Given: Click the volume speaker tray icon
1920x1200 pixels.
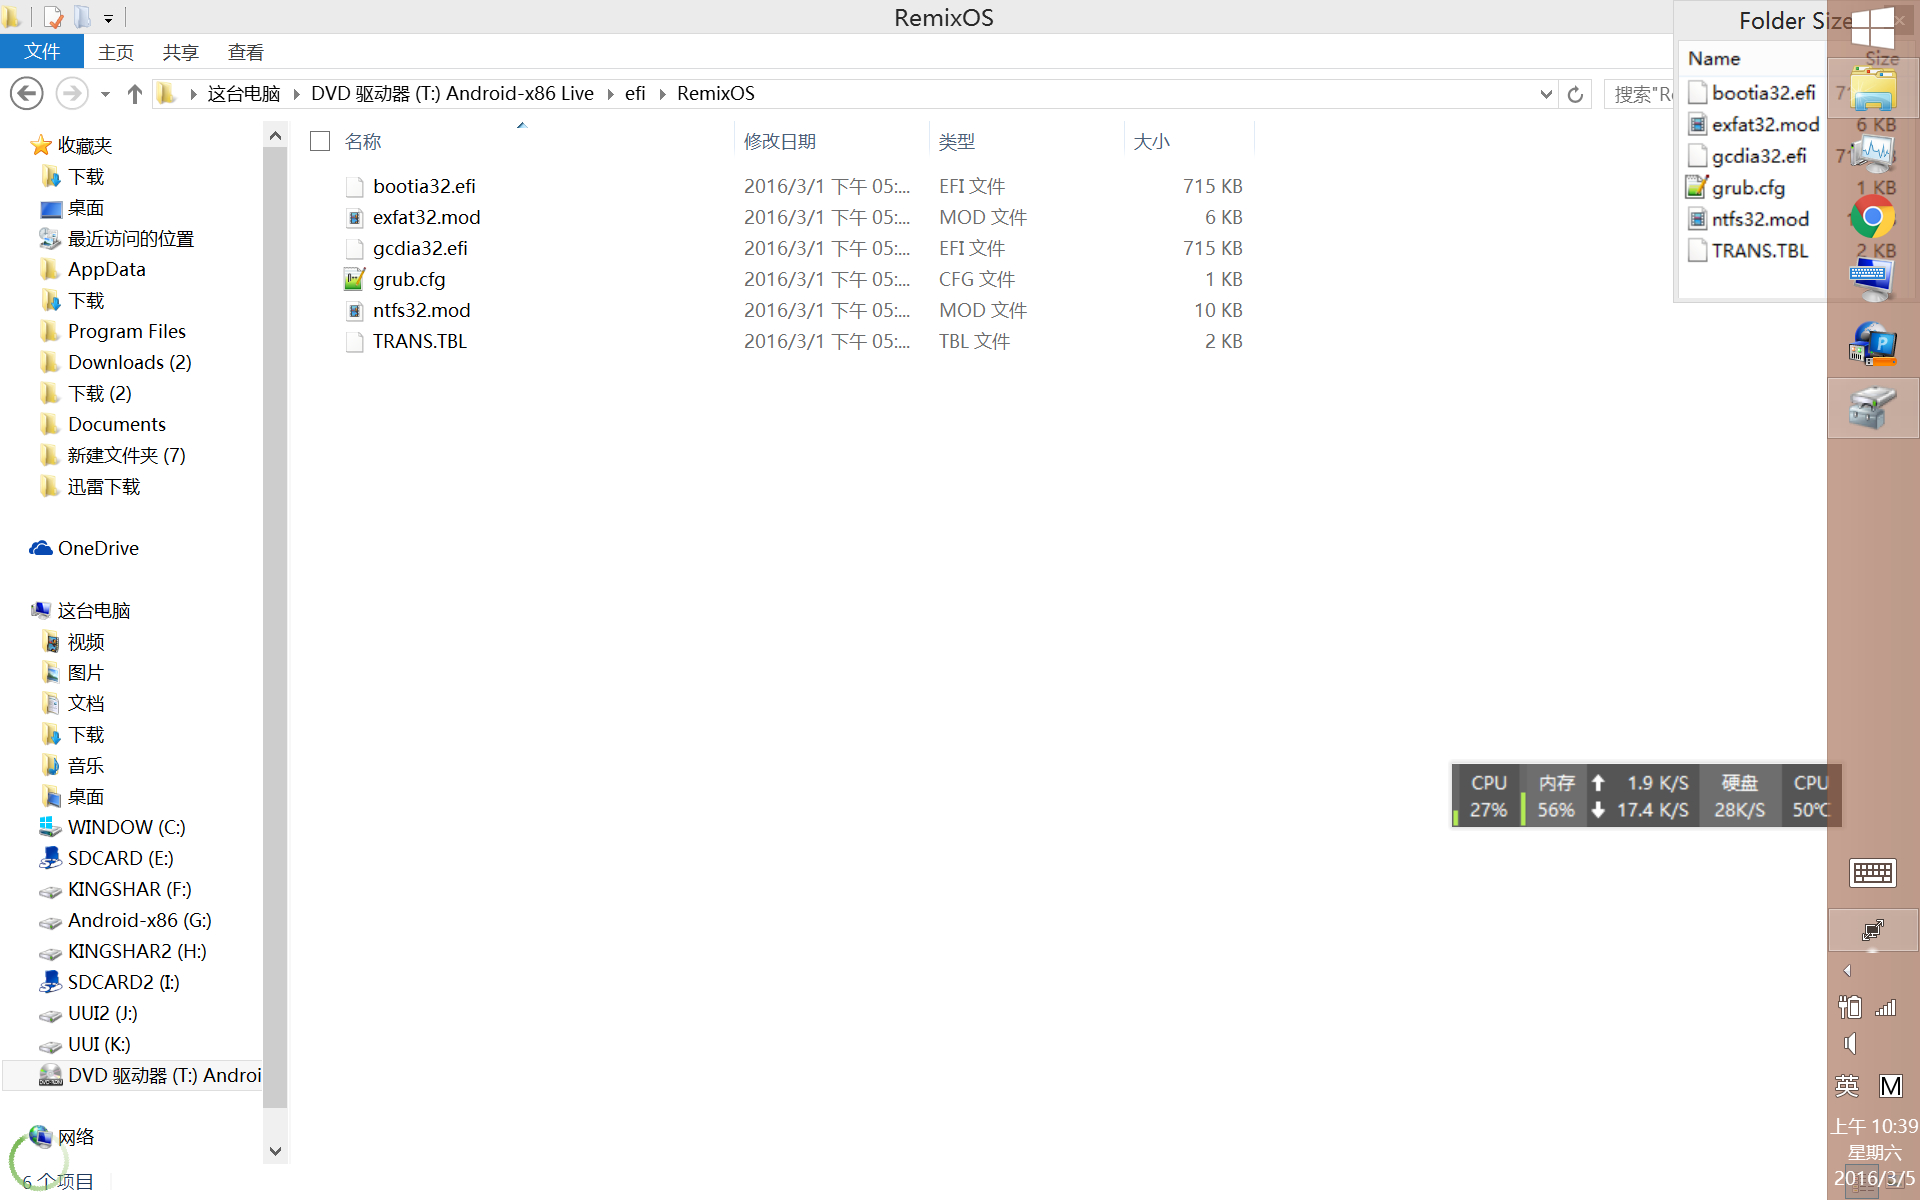Looking at the screenshot, I should pos(1850,1044).
